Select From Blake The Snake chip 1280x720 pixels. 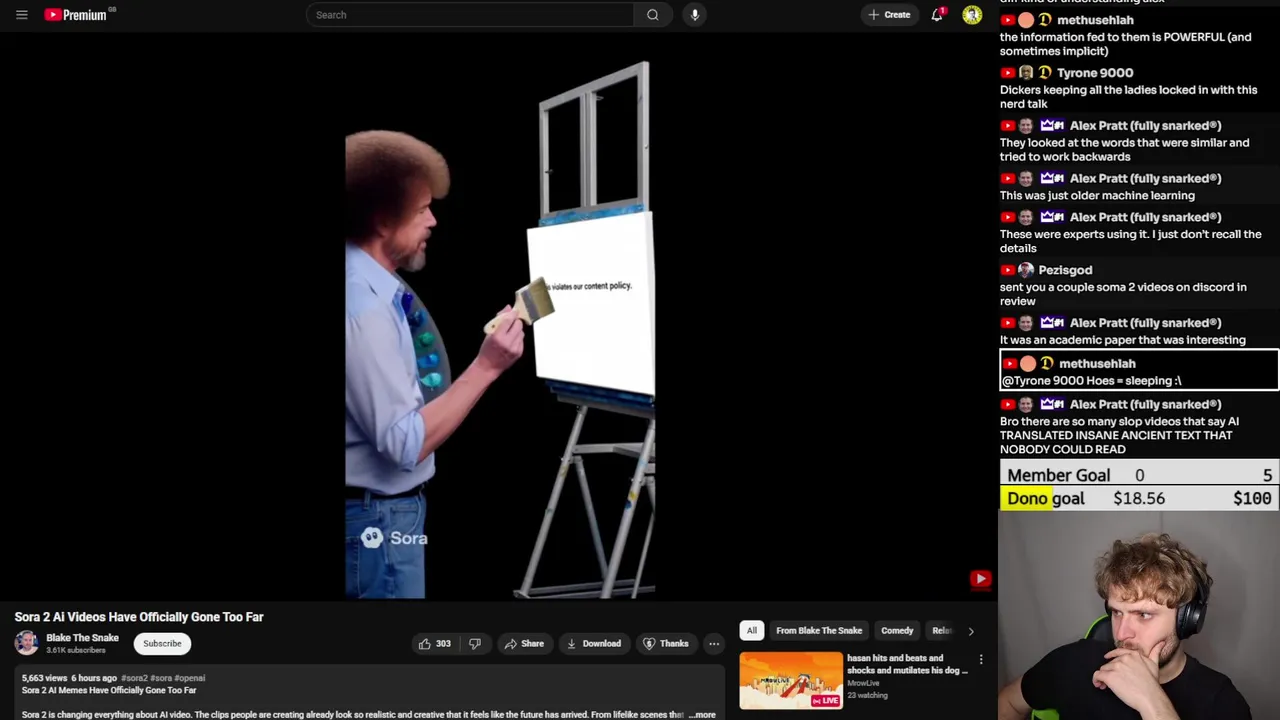click(x=819, y=631)
